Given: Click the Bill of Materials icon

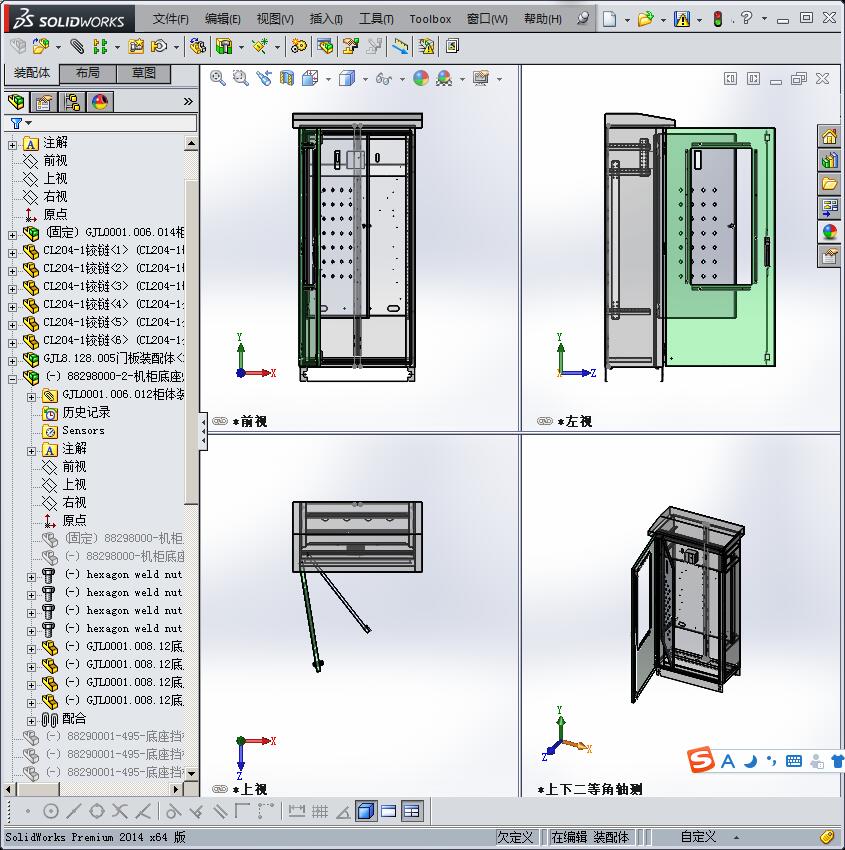Looking at the screenshot, I should point(326,47).
